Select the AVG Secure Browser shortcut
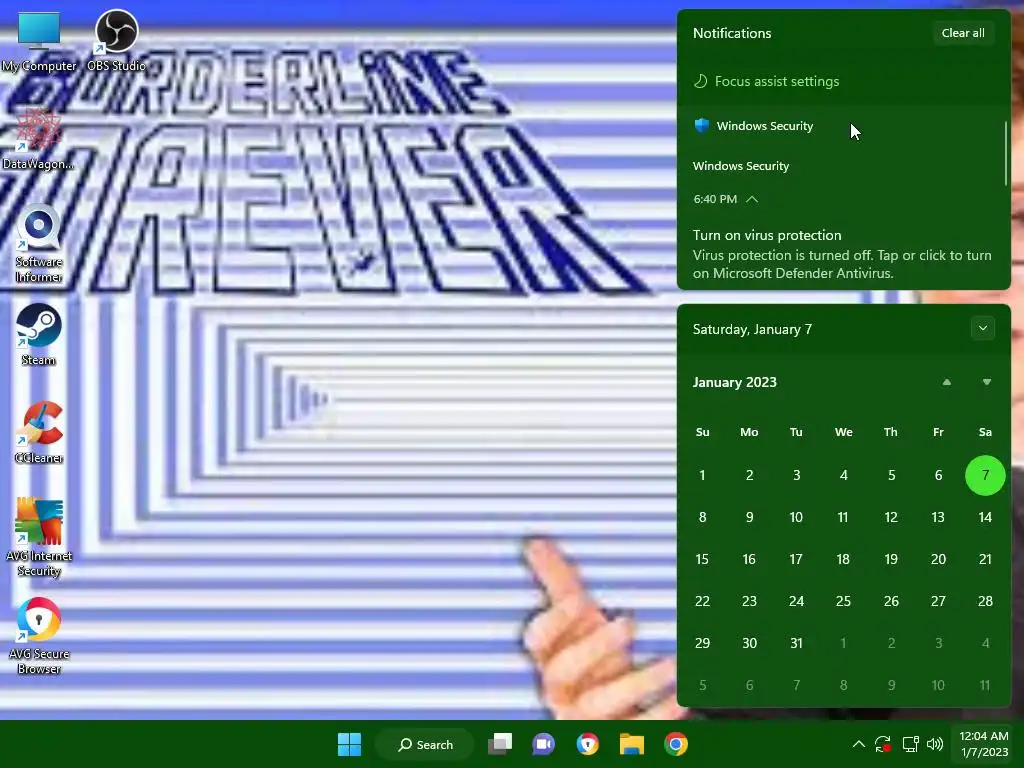Image resolution: width=1024 pixels, height=768 pixels. pos(39,636)
